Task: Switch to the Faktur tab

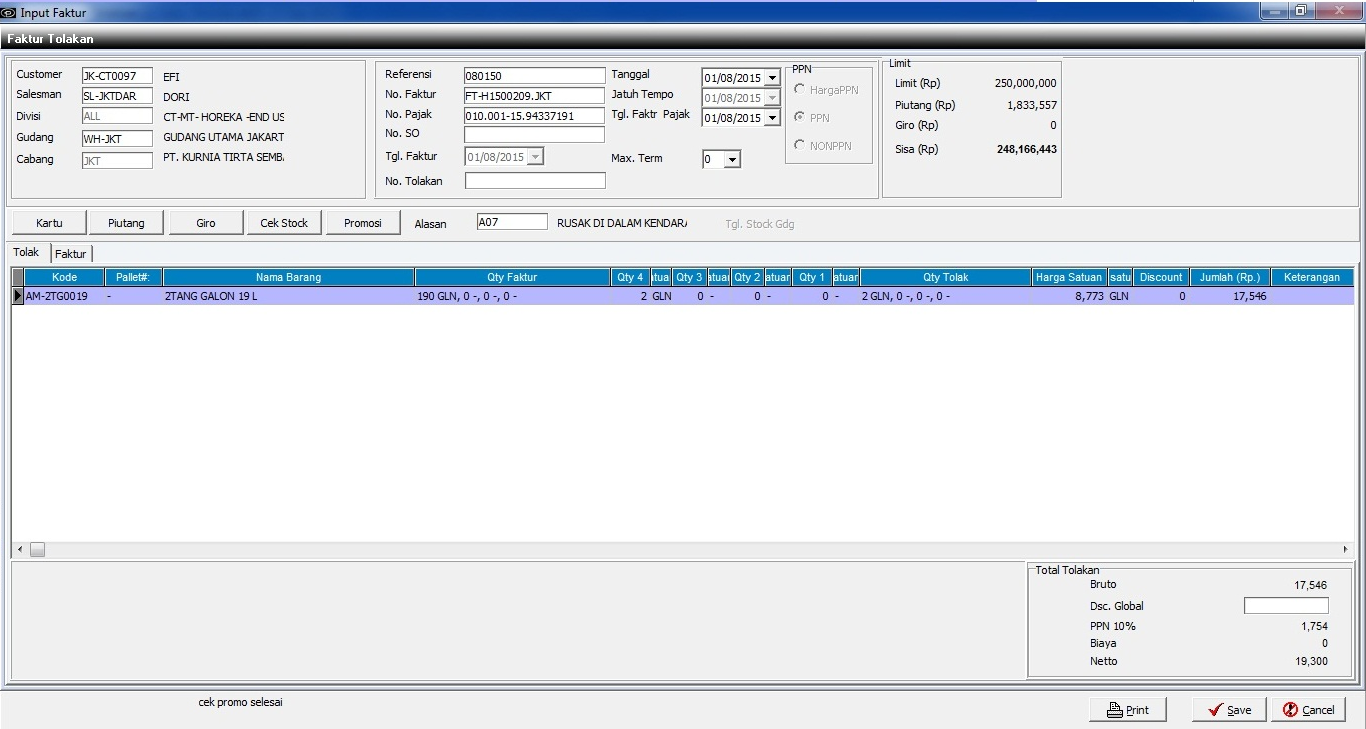Action: [x=71, y=254]
